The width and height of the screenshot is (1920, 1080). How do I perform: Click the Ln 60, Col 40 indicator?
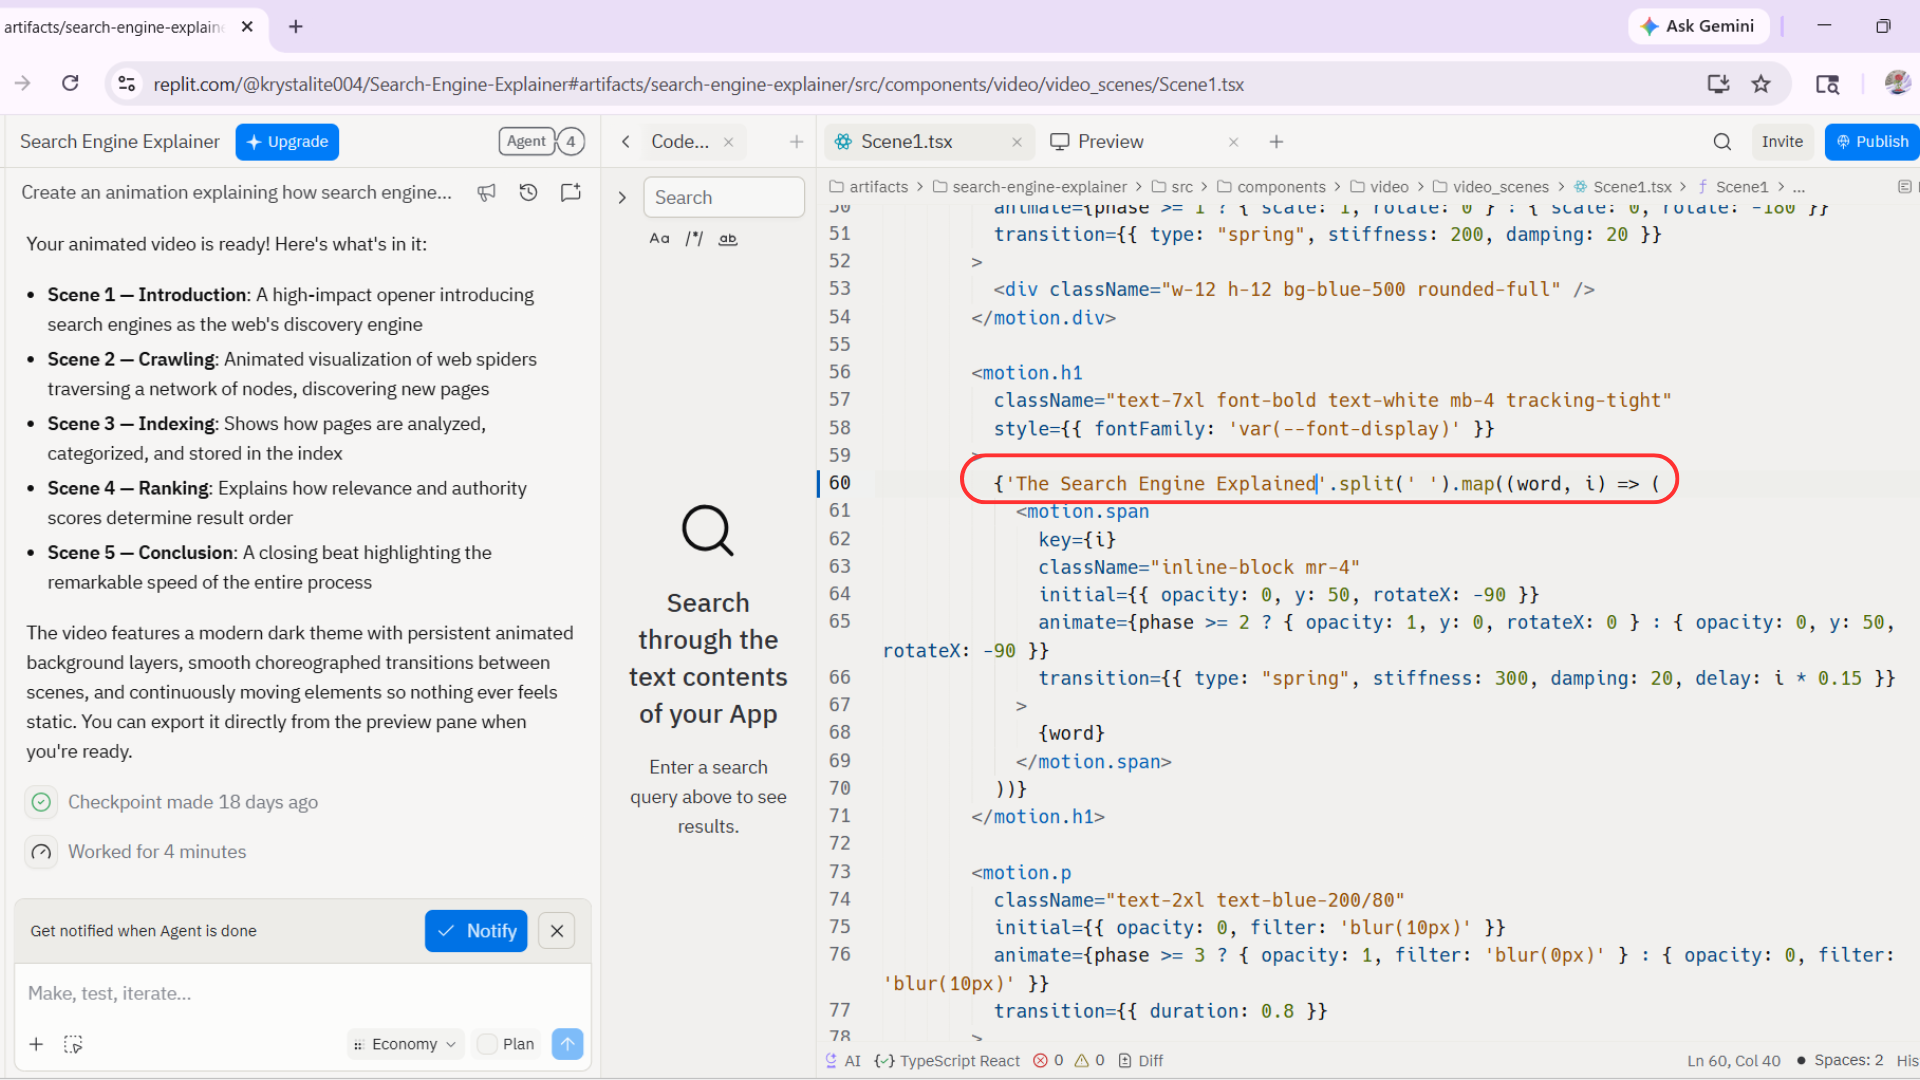point(1733,1061)
